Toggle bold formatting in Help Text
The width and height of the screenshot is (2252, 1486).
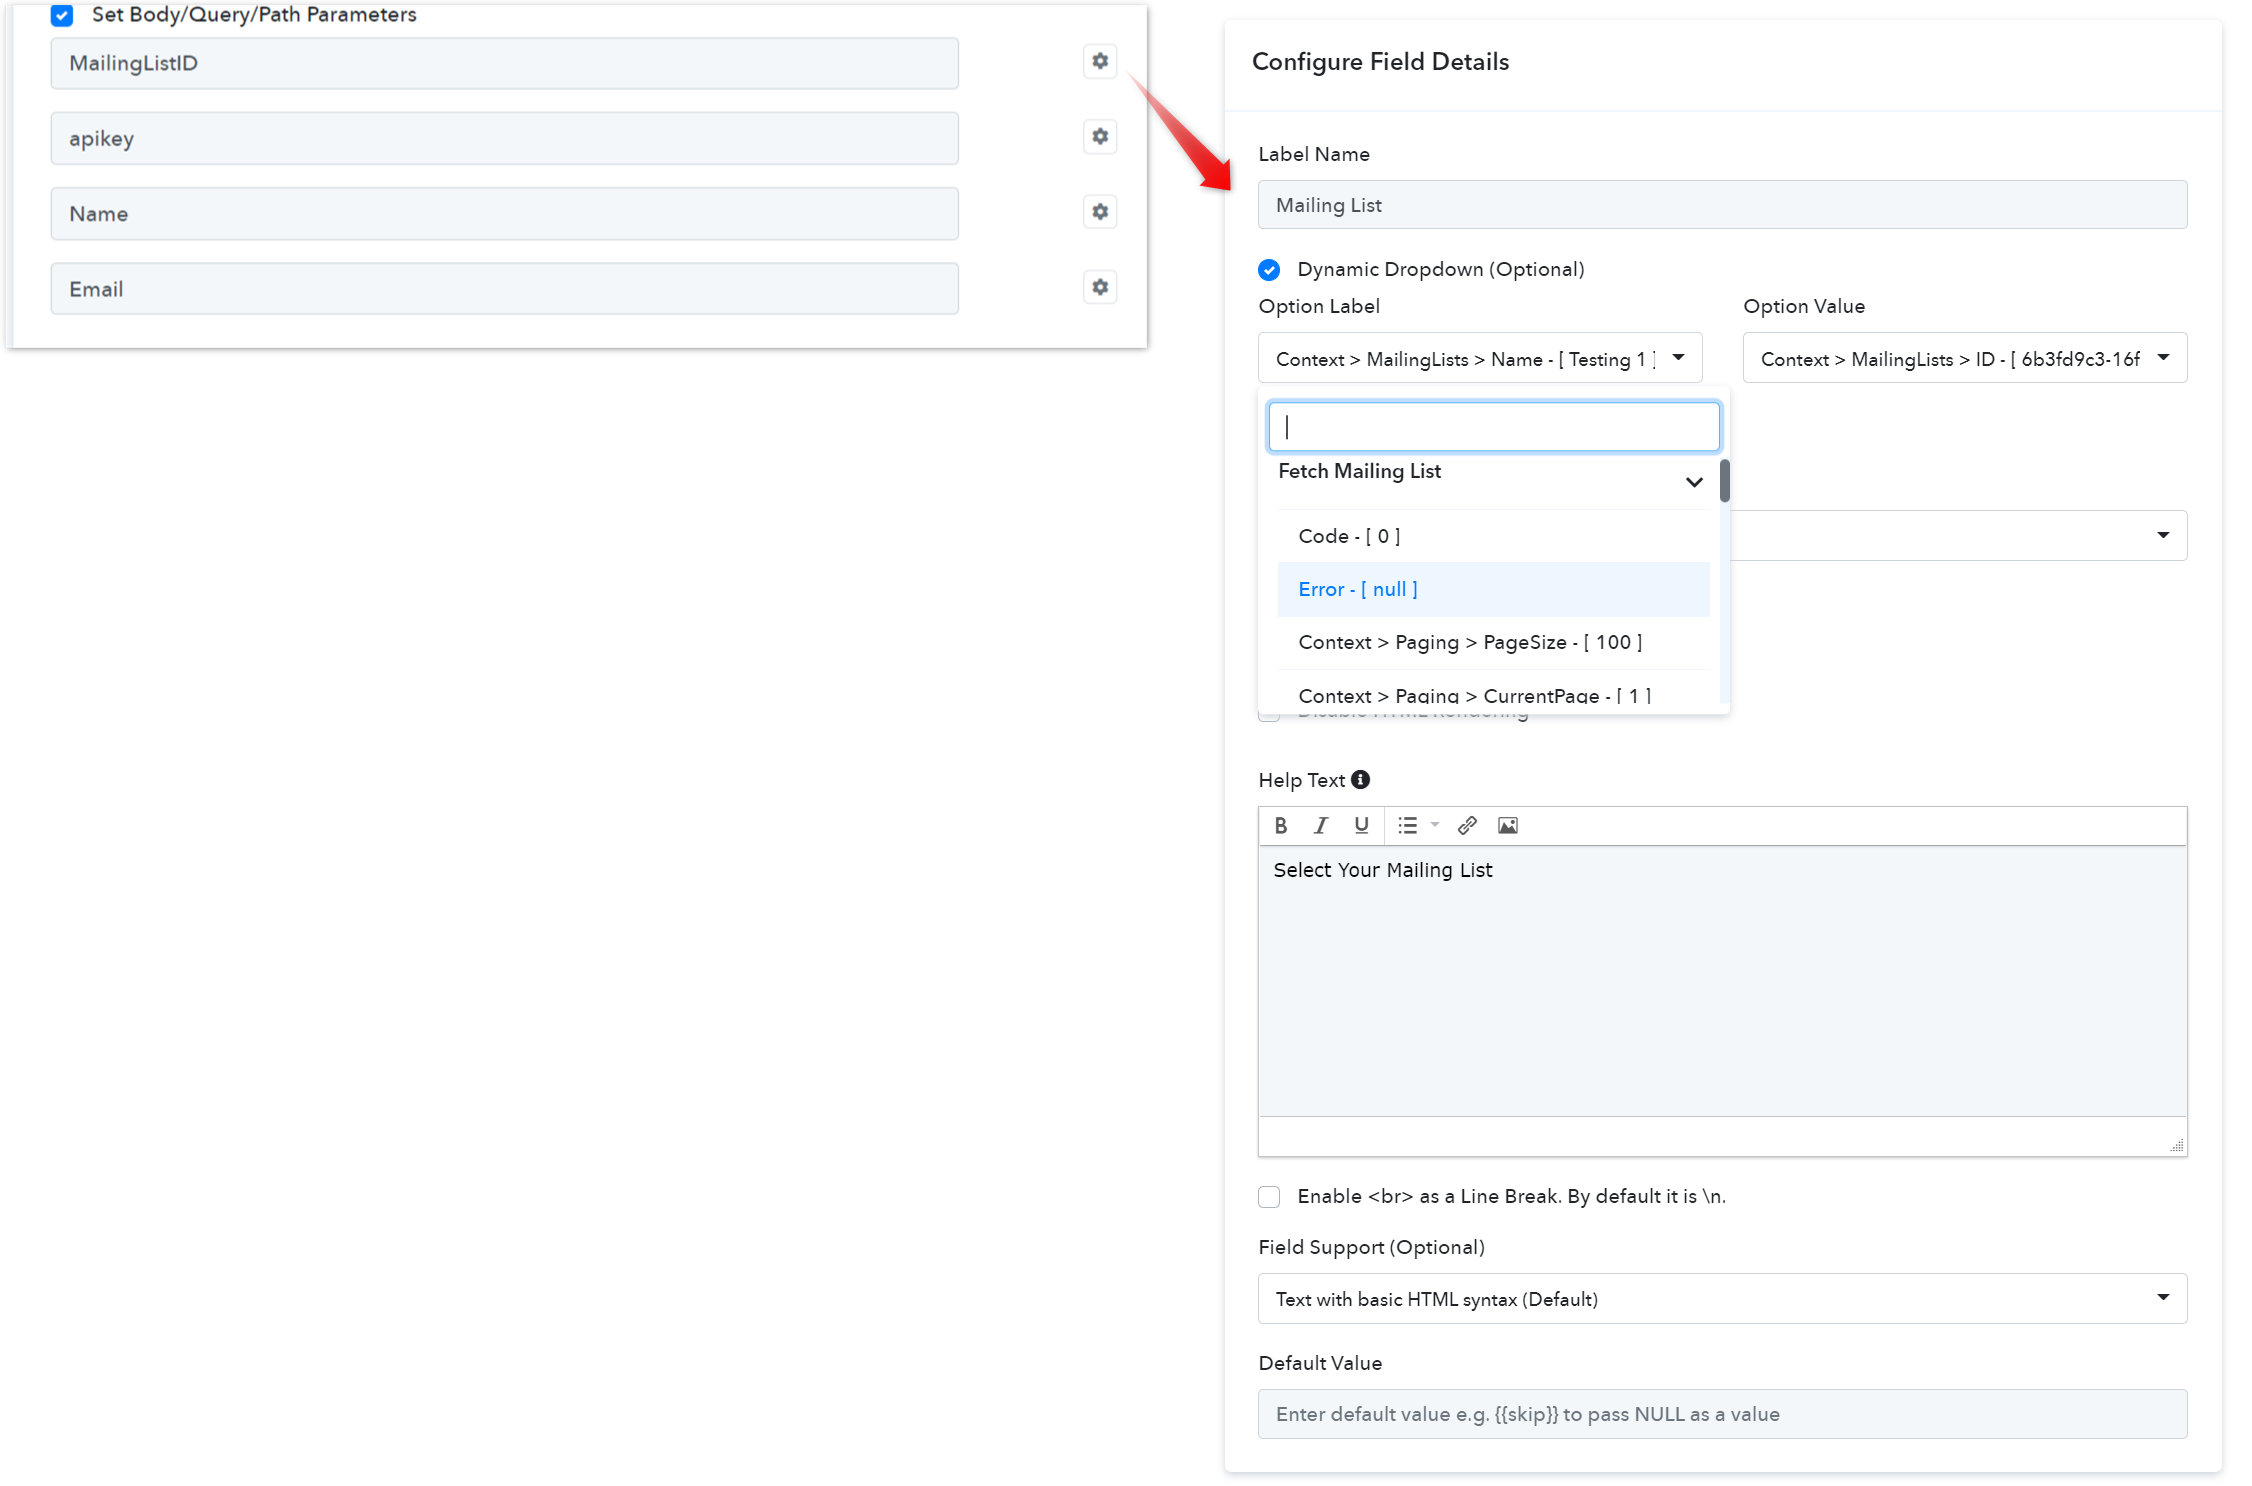1280,825
